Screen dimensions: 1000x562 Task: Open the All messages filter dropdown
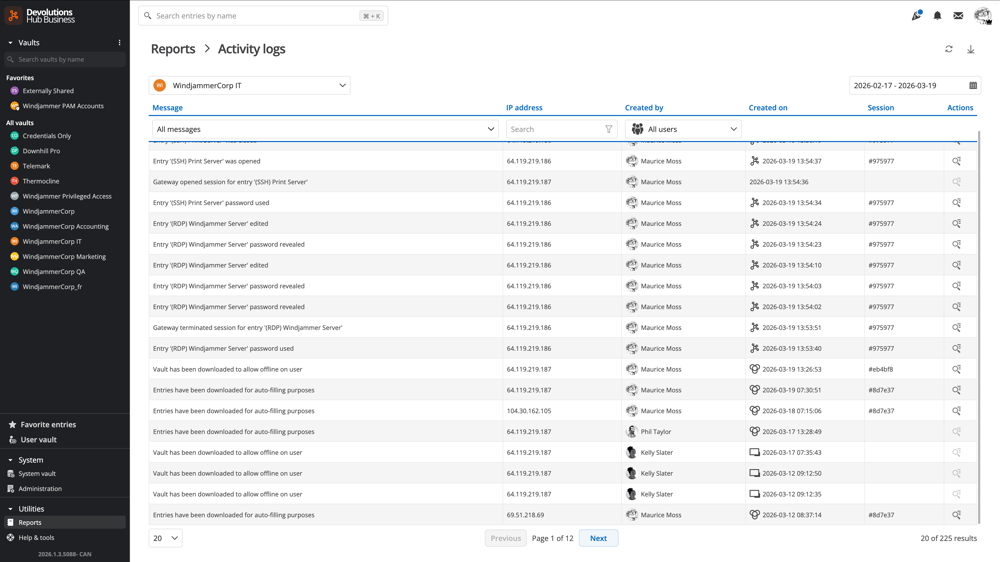click(325, 129)
